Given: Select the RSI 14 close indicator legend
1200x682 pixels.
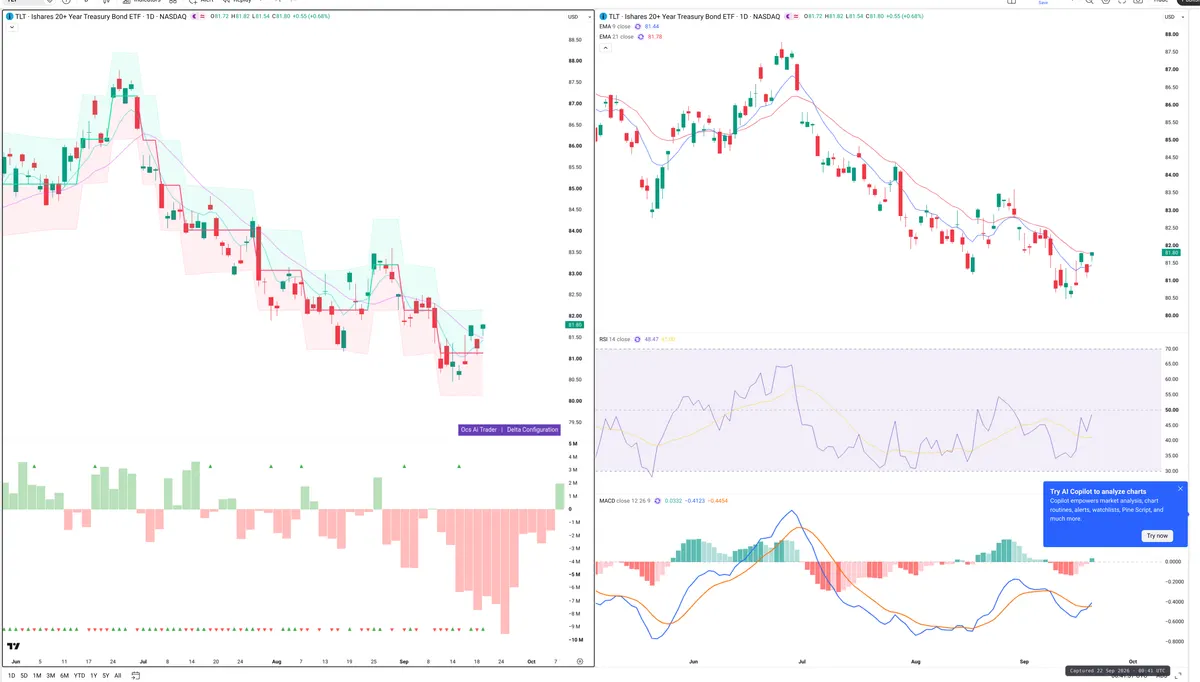Looking at the screenshot, I should point(614,339).
